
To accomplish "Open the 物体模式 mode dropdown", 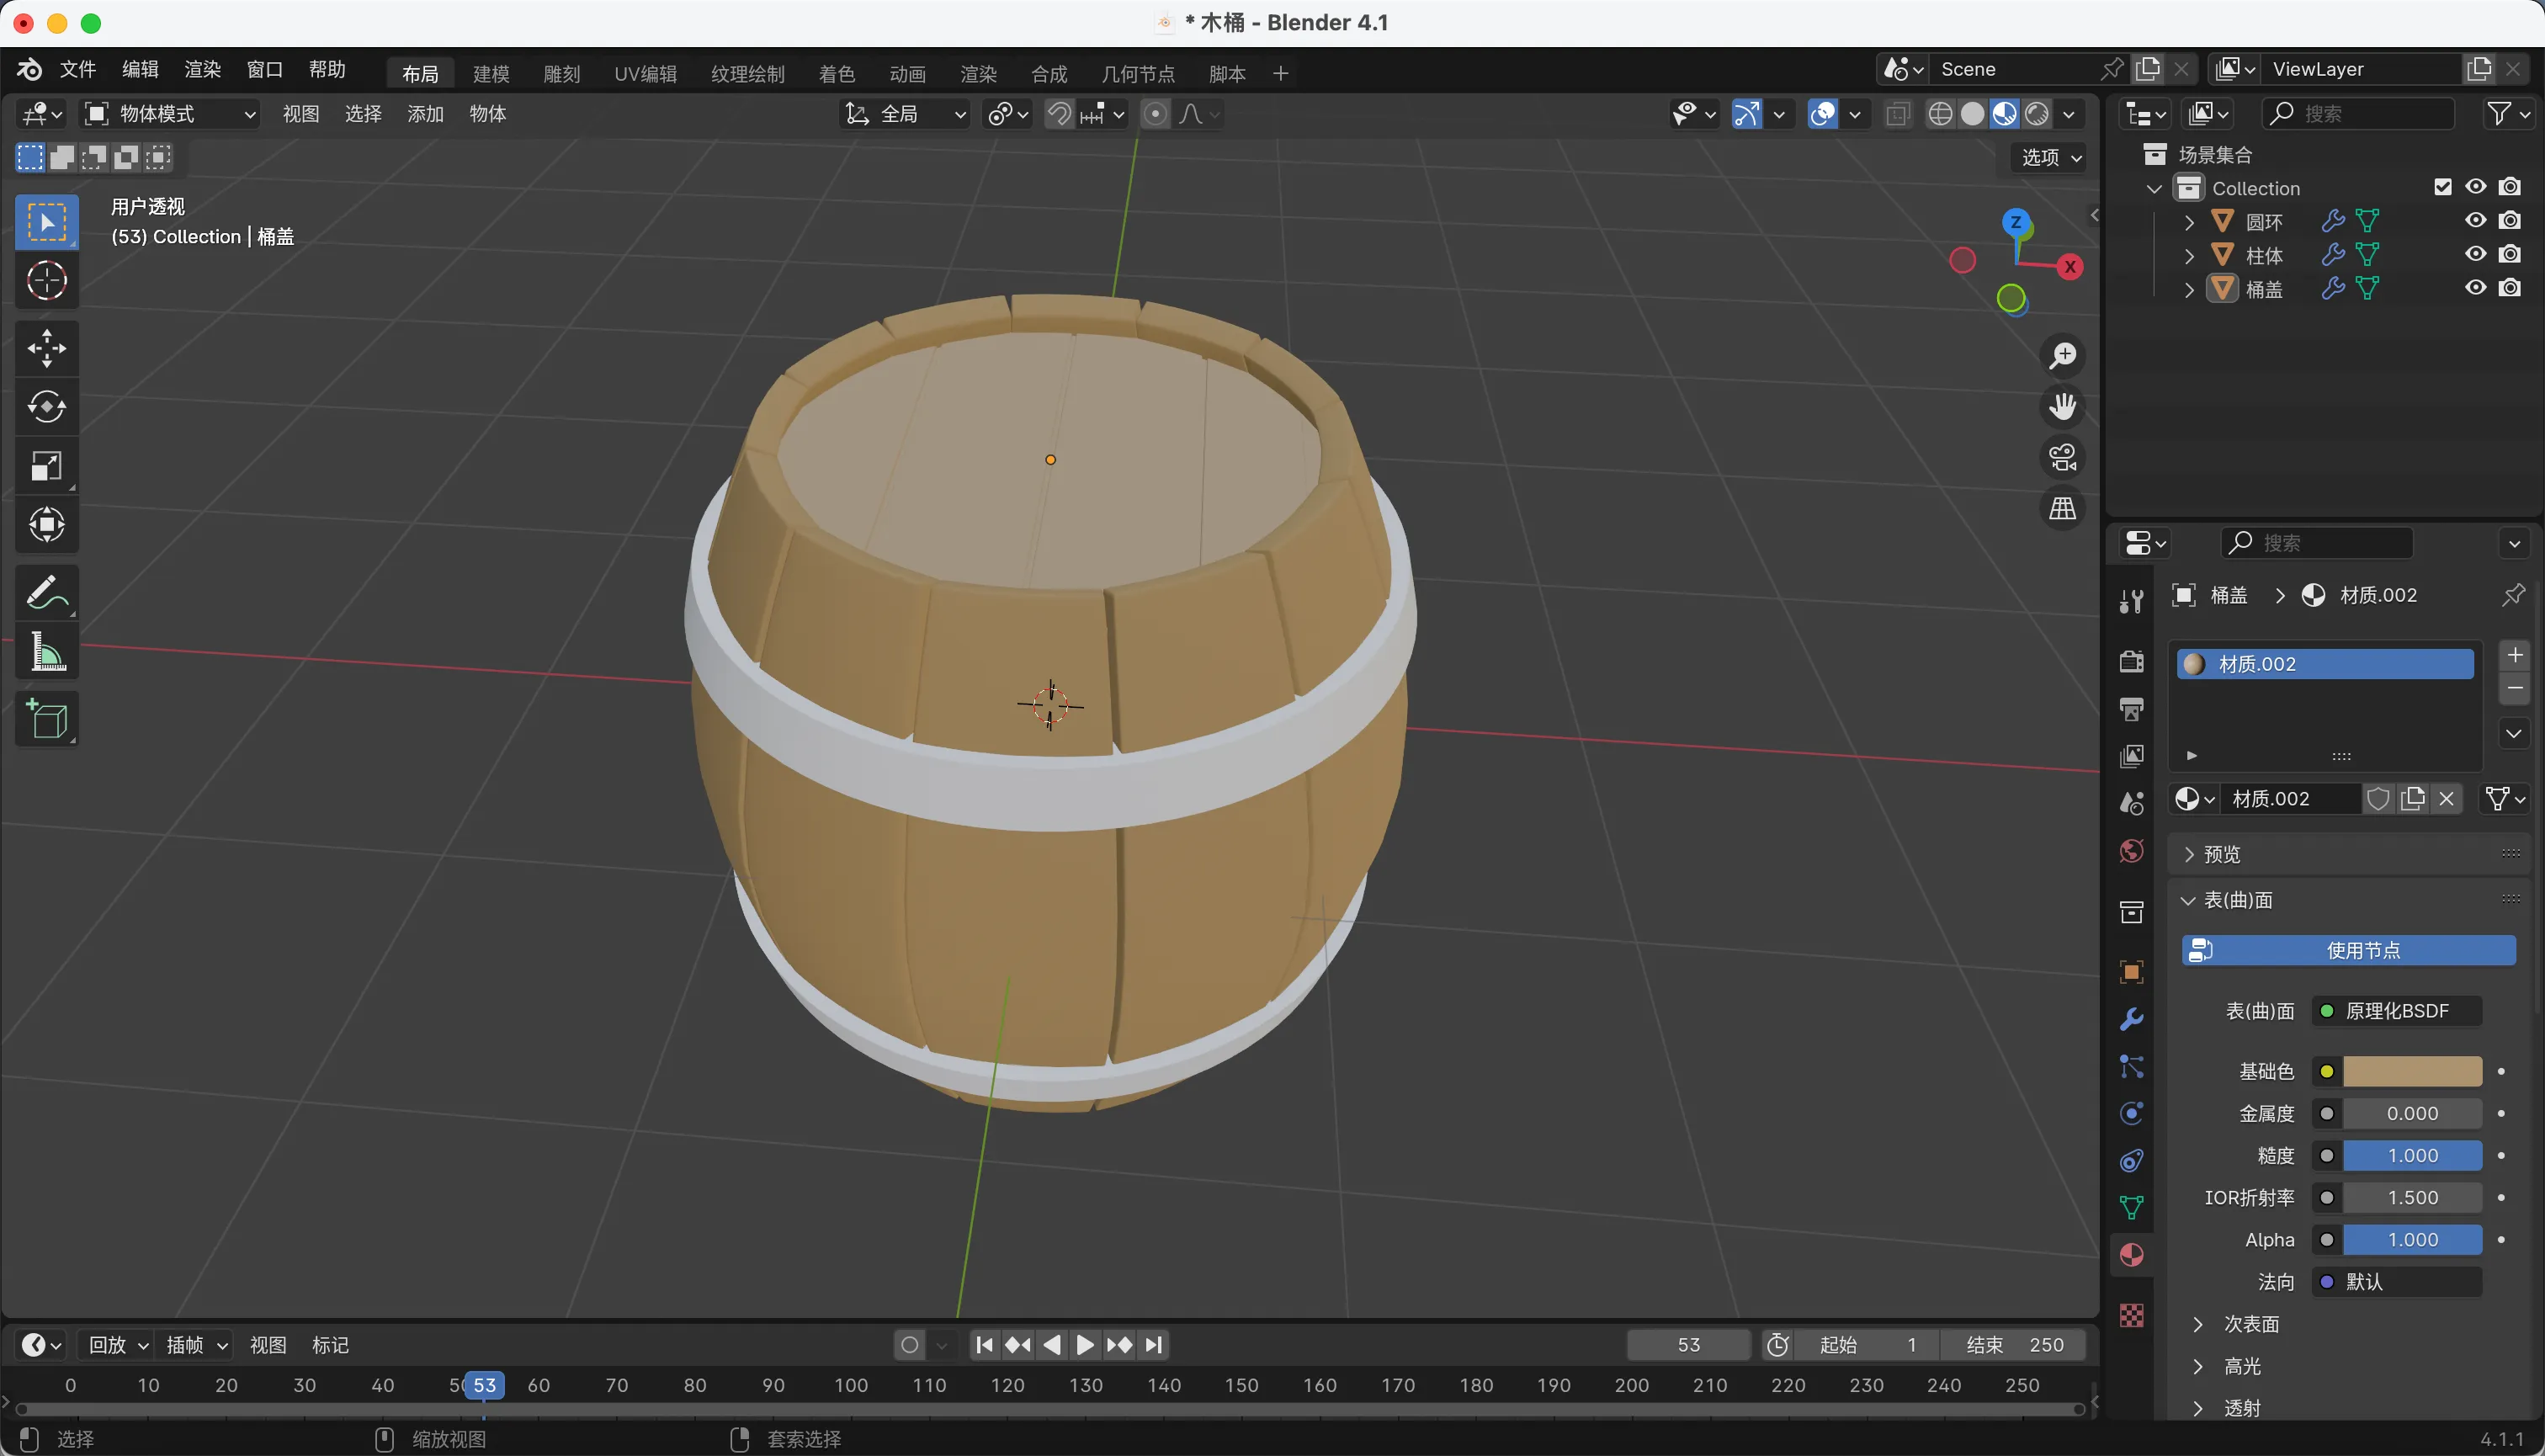I will pyautogui.click(x=170, y=114).
